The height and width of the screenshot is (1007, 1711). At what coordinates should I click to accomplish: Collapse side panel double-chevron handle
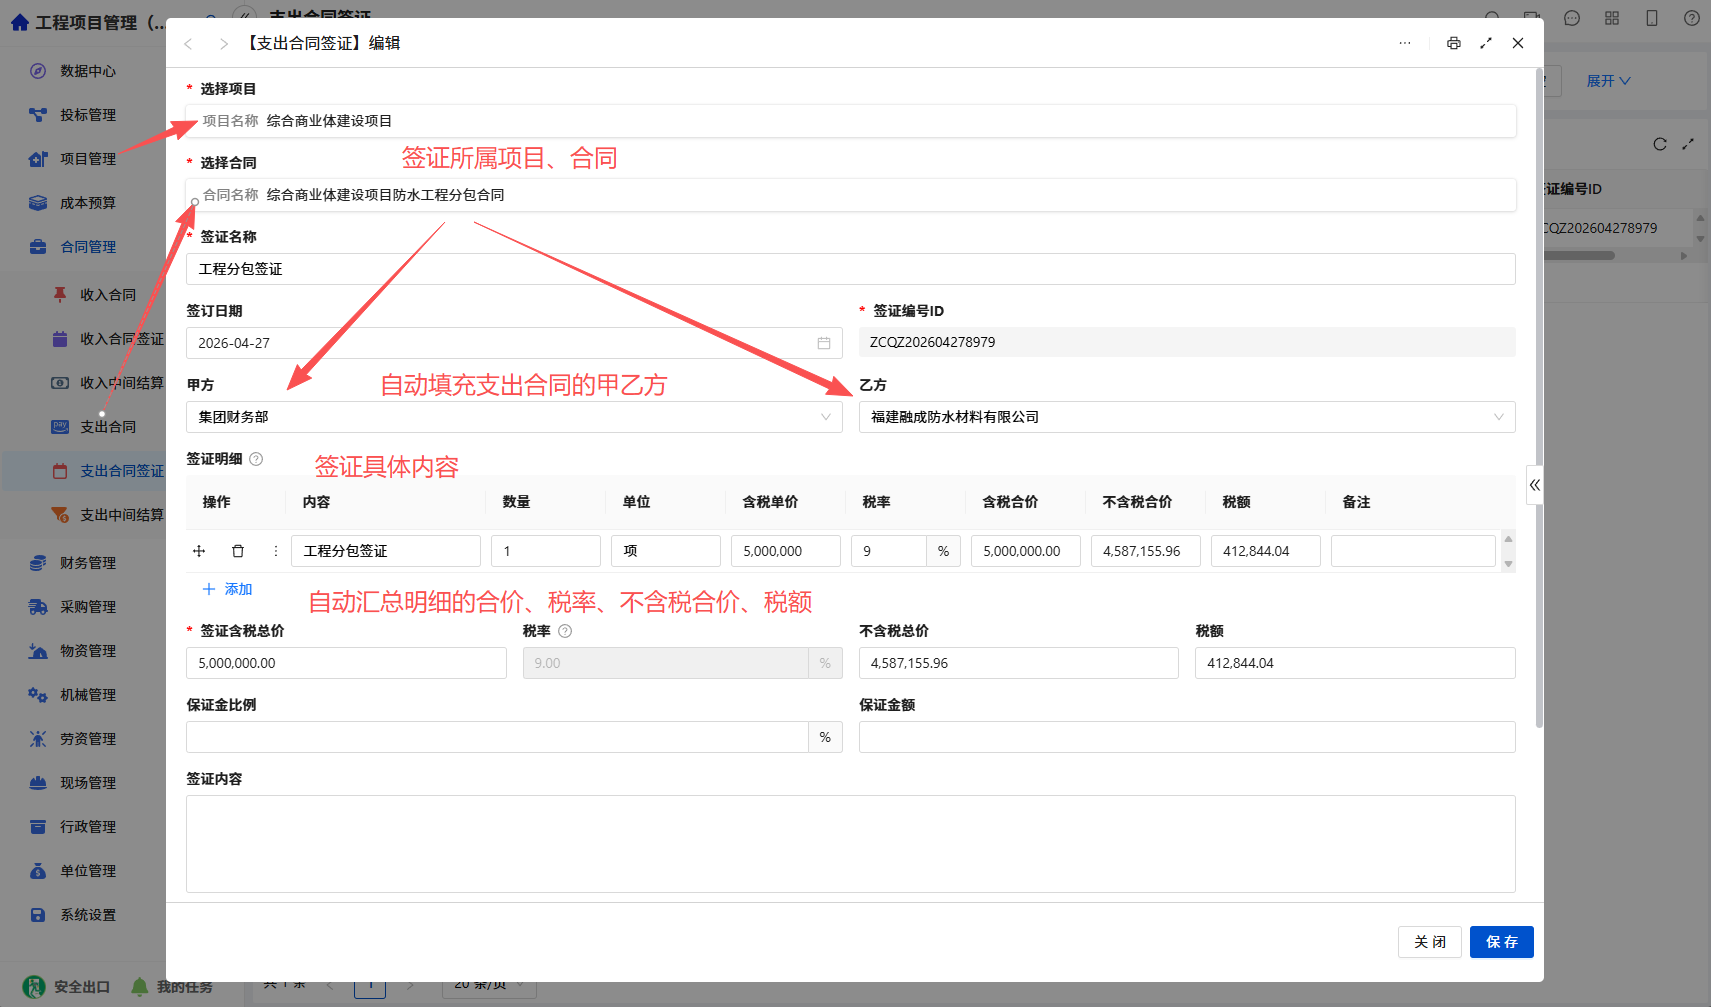[x=1534, y=485]
